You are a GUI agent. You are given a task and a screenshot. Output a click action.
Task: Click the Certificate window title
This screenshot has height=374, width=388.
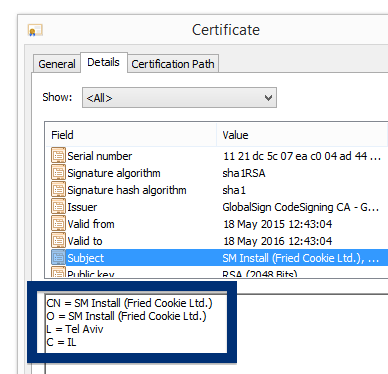point(226,30)
